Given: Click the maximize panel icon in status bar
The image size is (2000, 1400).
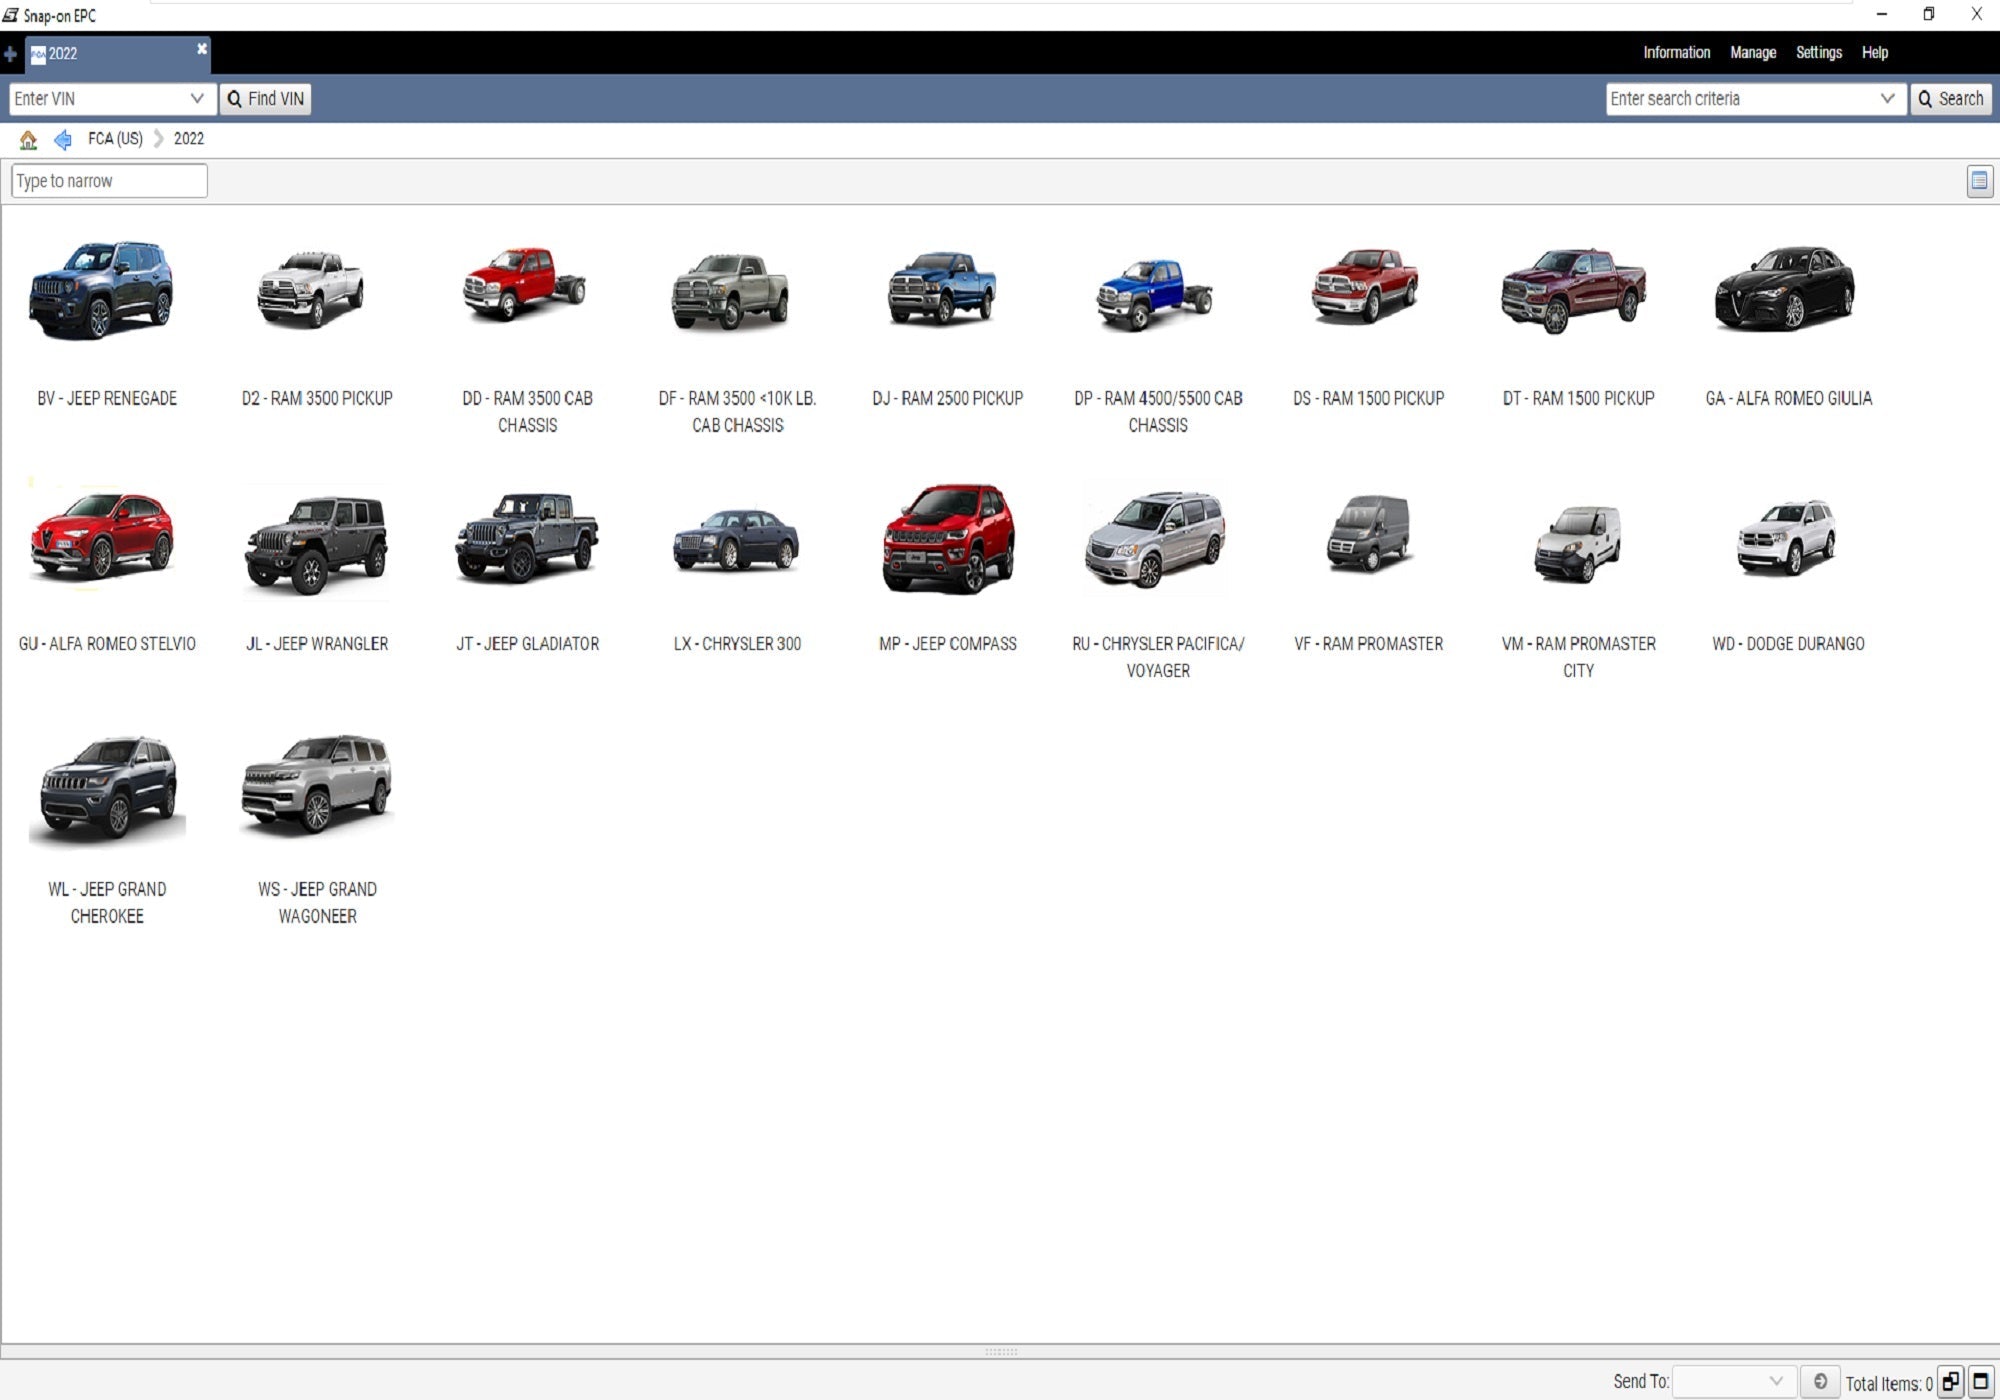Looking at the screenshot, I should click(1980, 1381).
